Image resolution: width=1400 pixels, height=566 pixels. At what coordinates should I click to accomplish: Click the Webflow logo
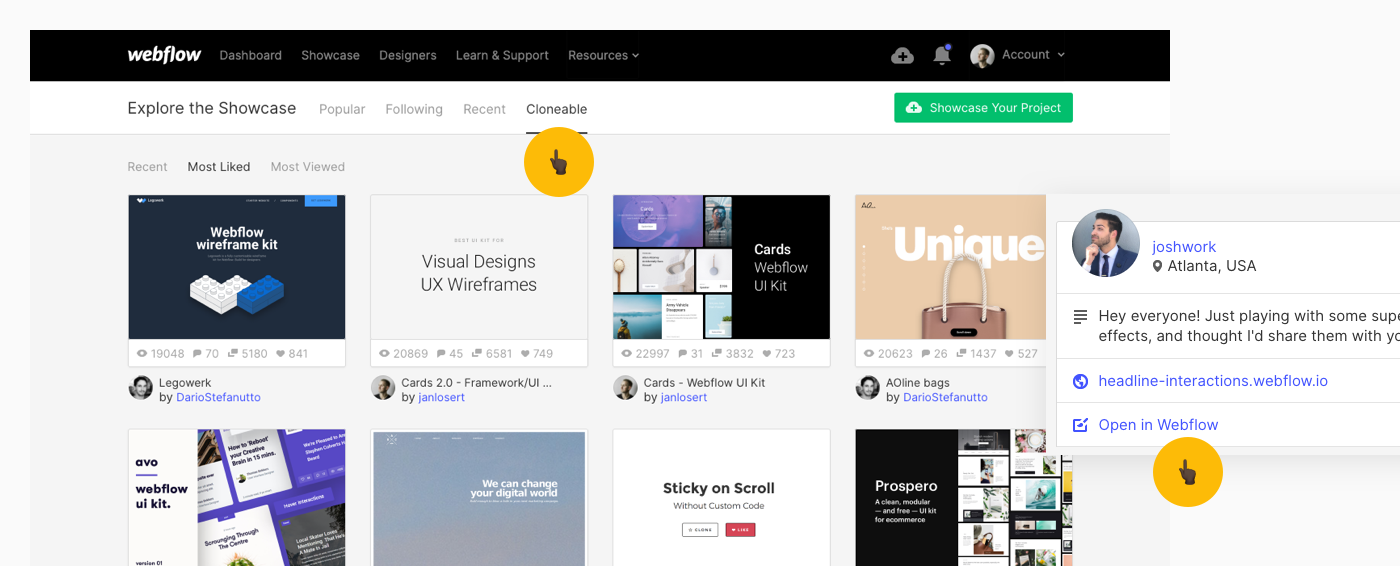[164, 55]
